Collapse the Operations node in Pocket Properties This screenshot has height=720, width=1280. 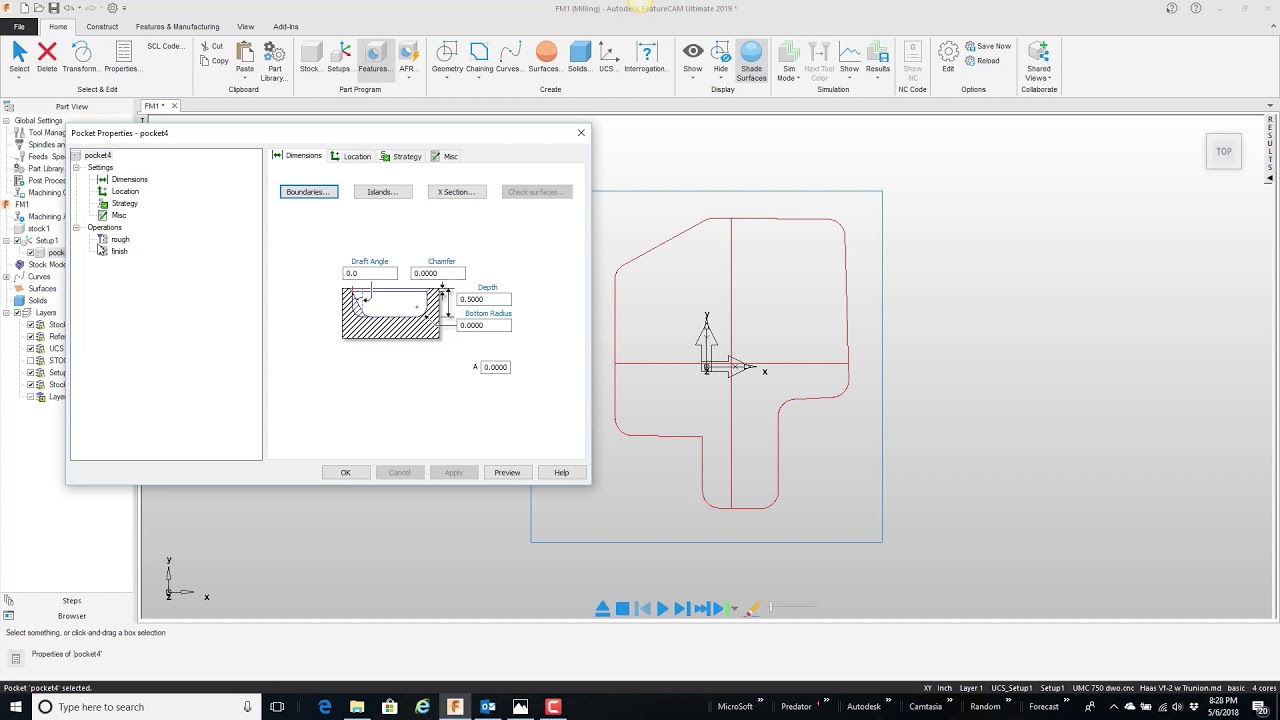click(77, 228)
